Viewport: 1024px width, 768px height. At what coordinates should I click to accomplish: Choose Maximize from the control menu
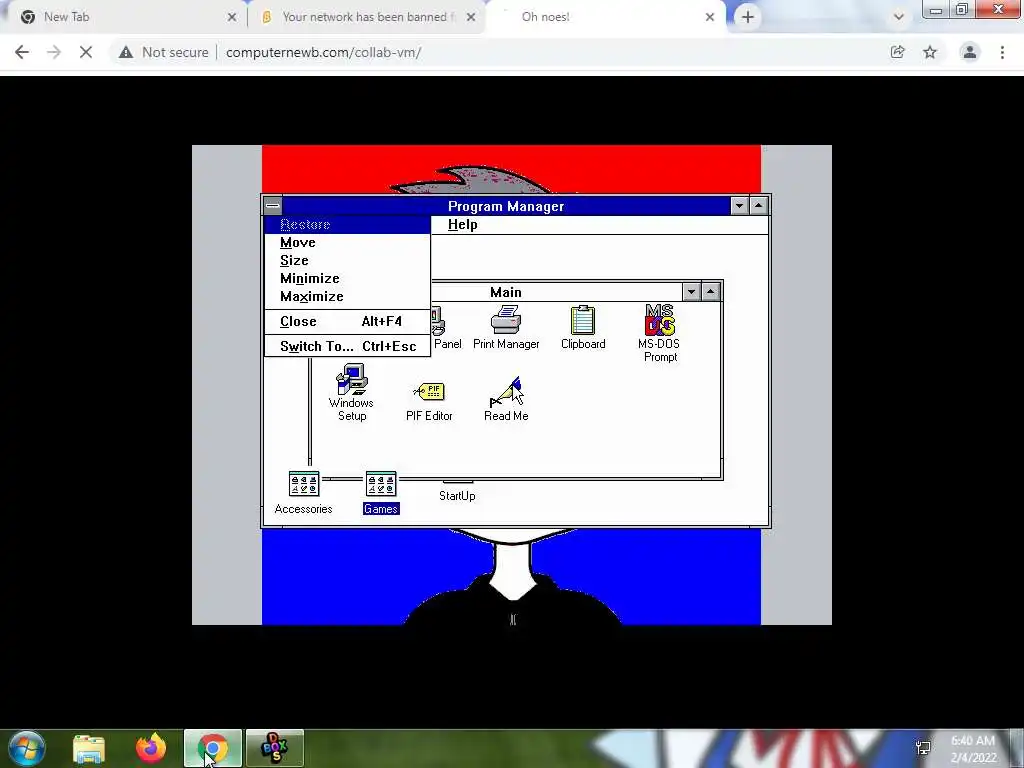click(347, 296)
